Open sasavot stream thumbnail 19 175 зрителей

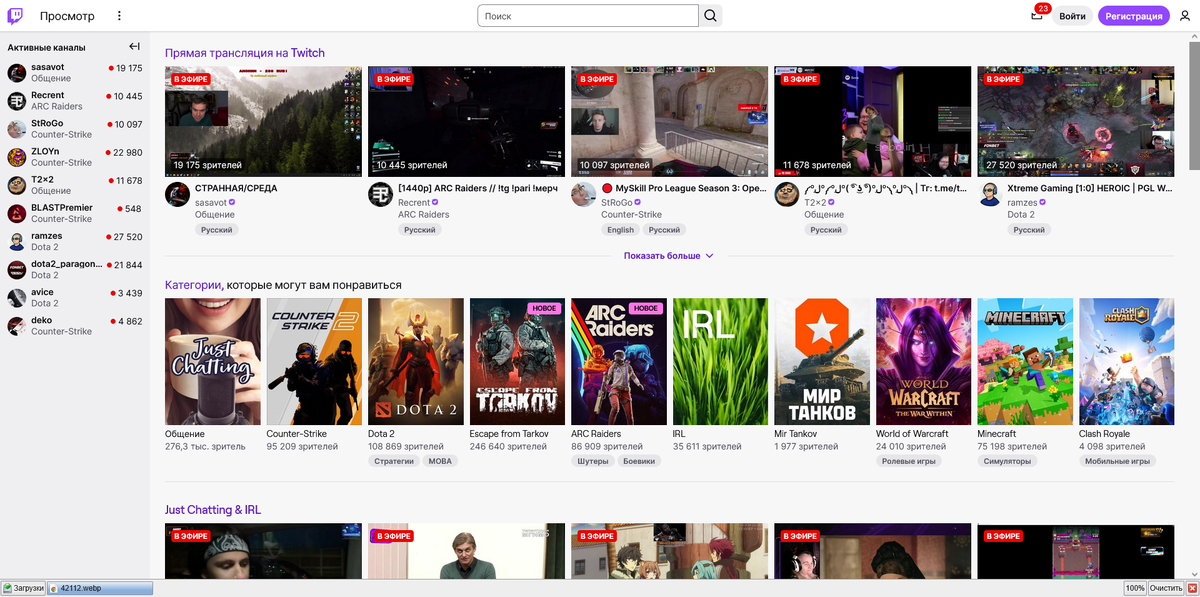click(x=263, y=121)
